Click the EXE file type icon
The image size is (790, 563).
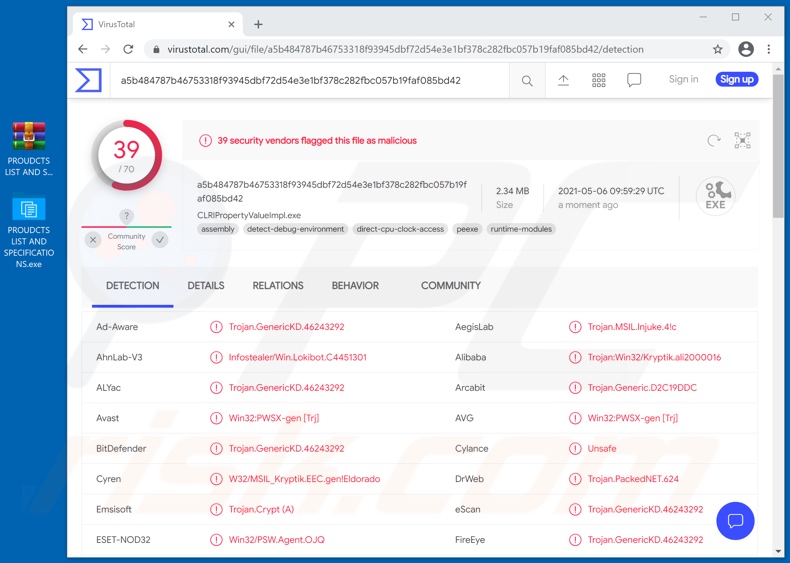[715, 196]
